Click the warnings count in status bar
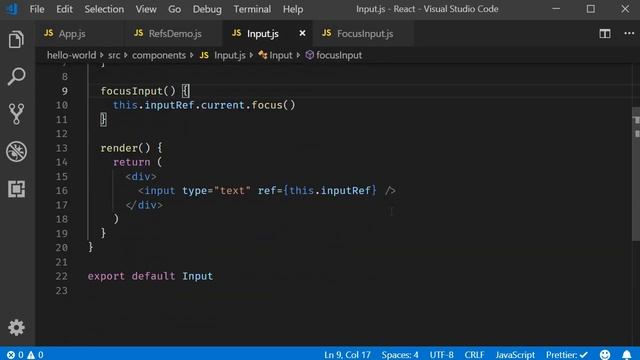Viewport: 640px width, 360px height. tap(35, 355)
